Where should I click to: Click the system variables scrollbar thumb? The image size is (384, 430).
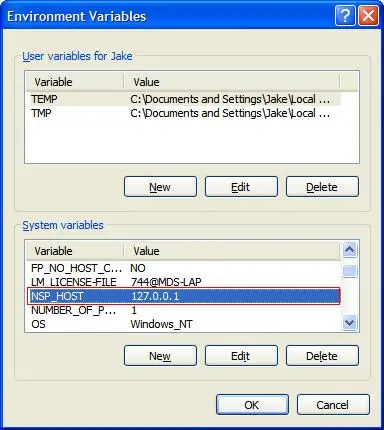[349, 270]
